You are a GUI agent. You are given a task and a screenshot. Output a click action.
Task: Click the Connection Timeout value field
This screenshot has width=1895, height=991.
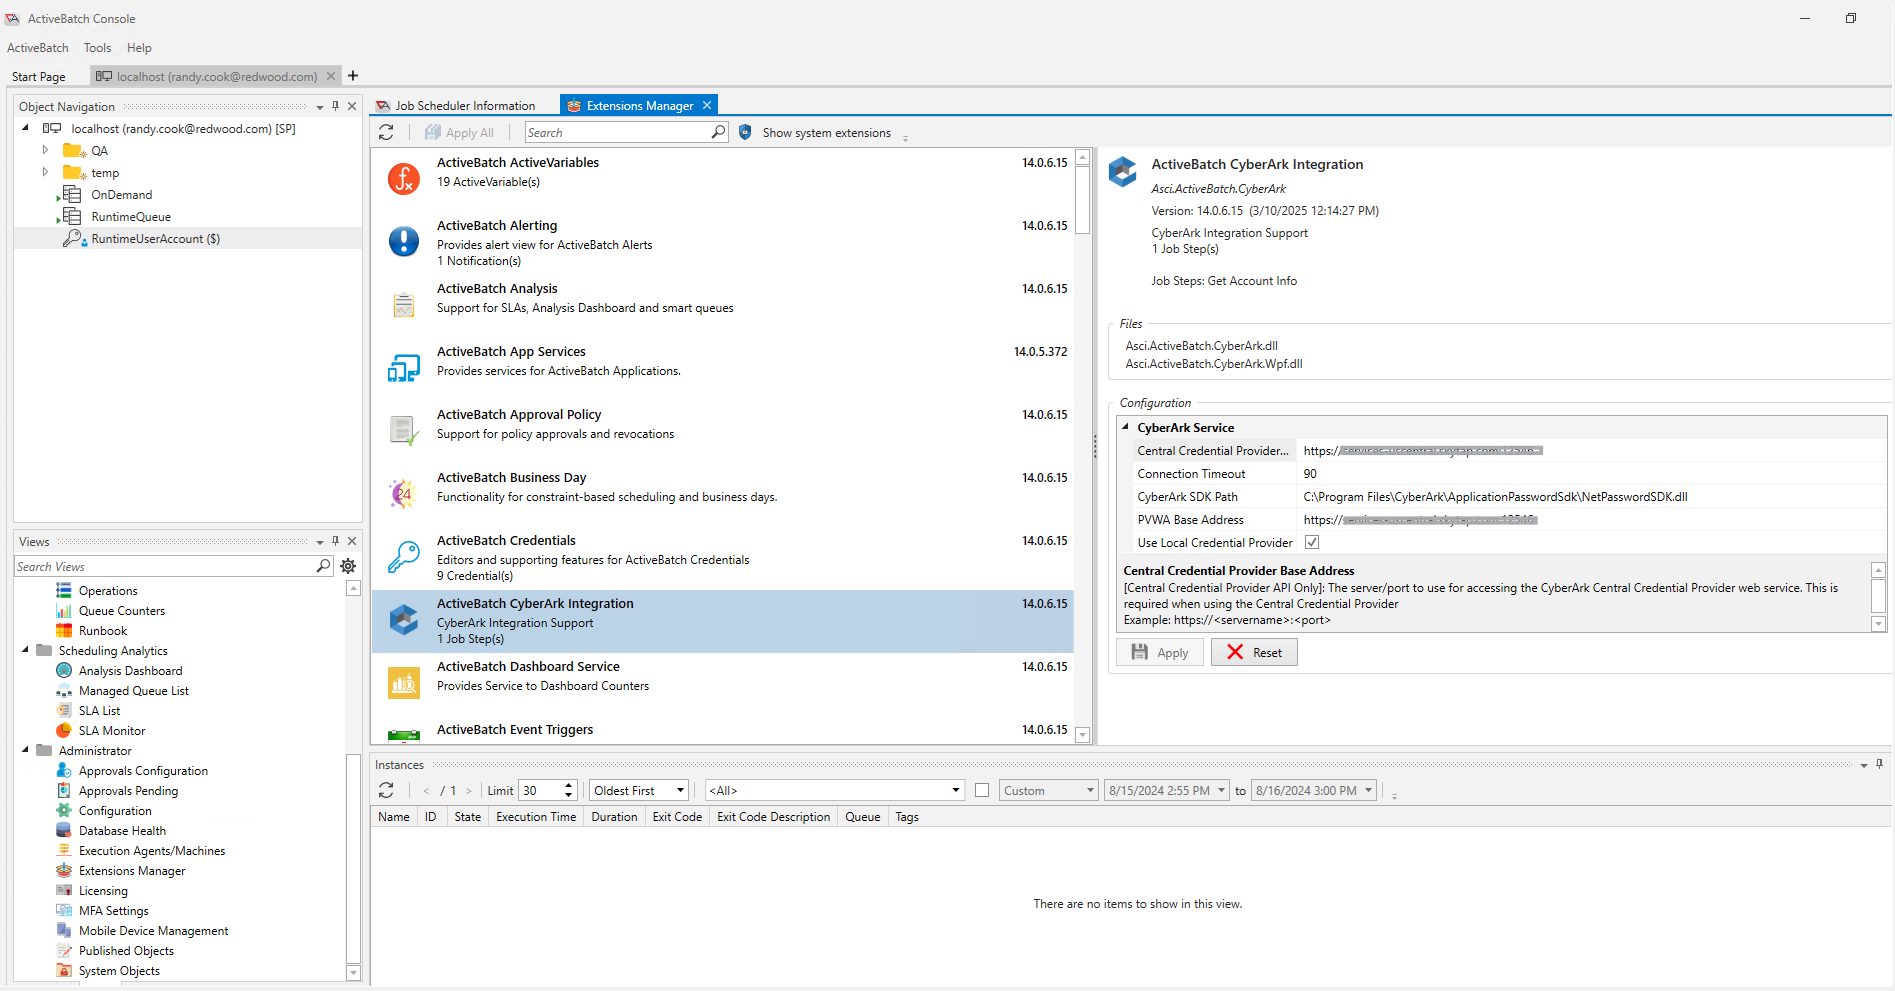[x=1590, y=474]
